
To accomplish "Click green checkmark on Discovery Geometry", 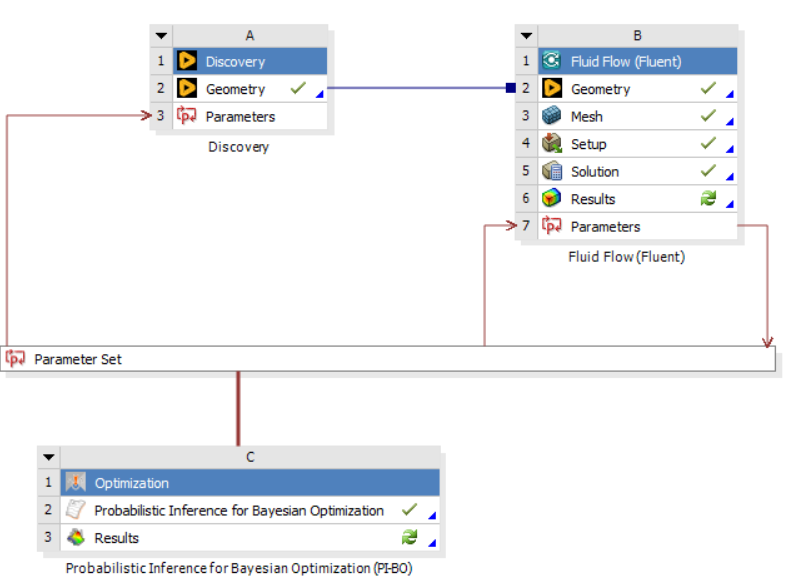I will [297, 89].
